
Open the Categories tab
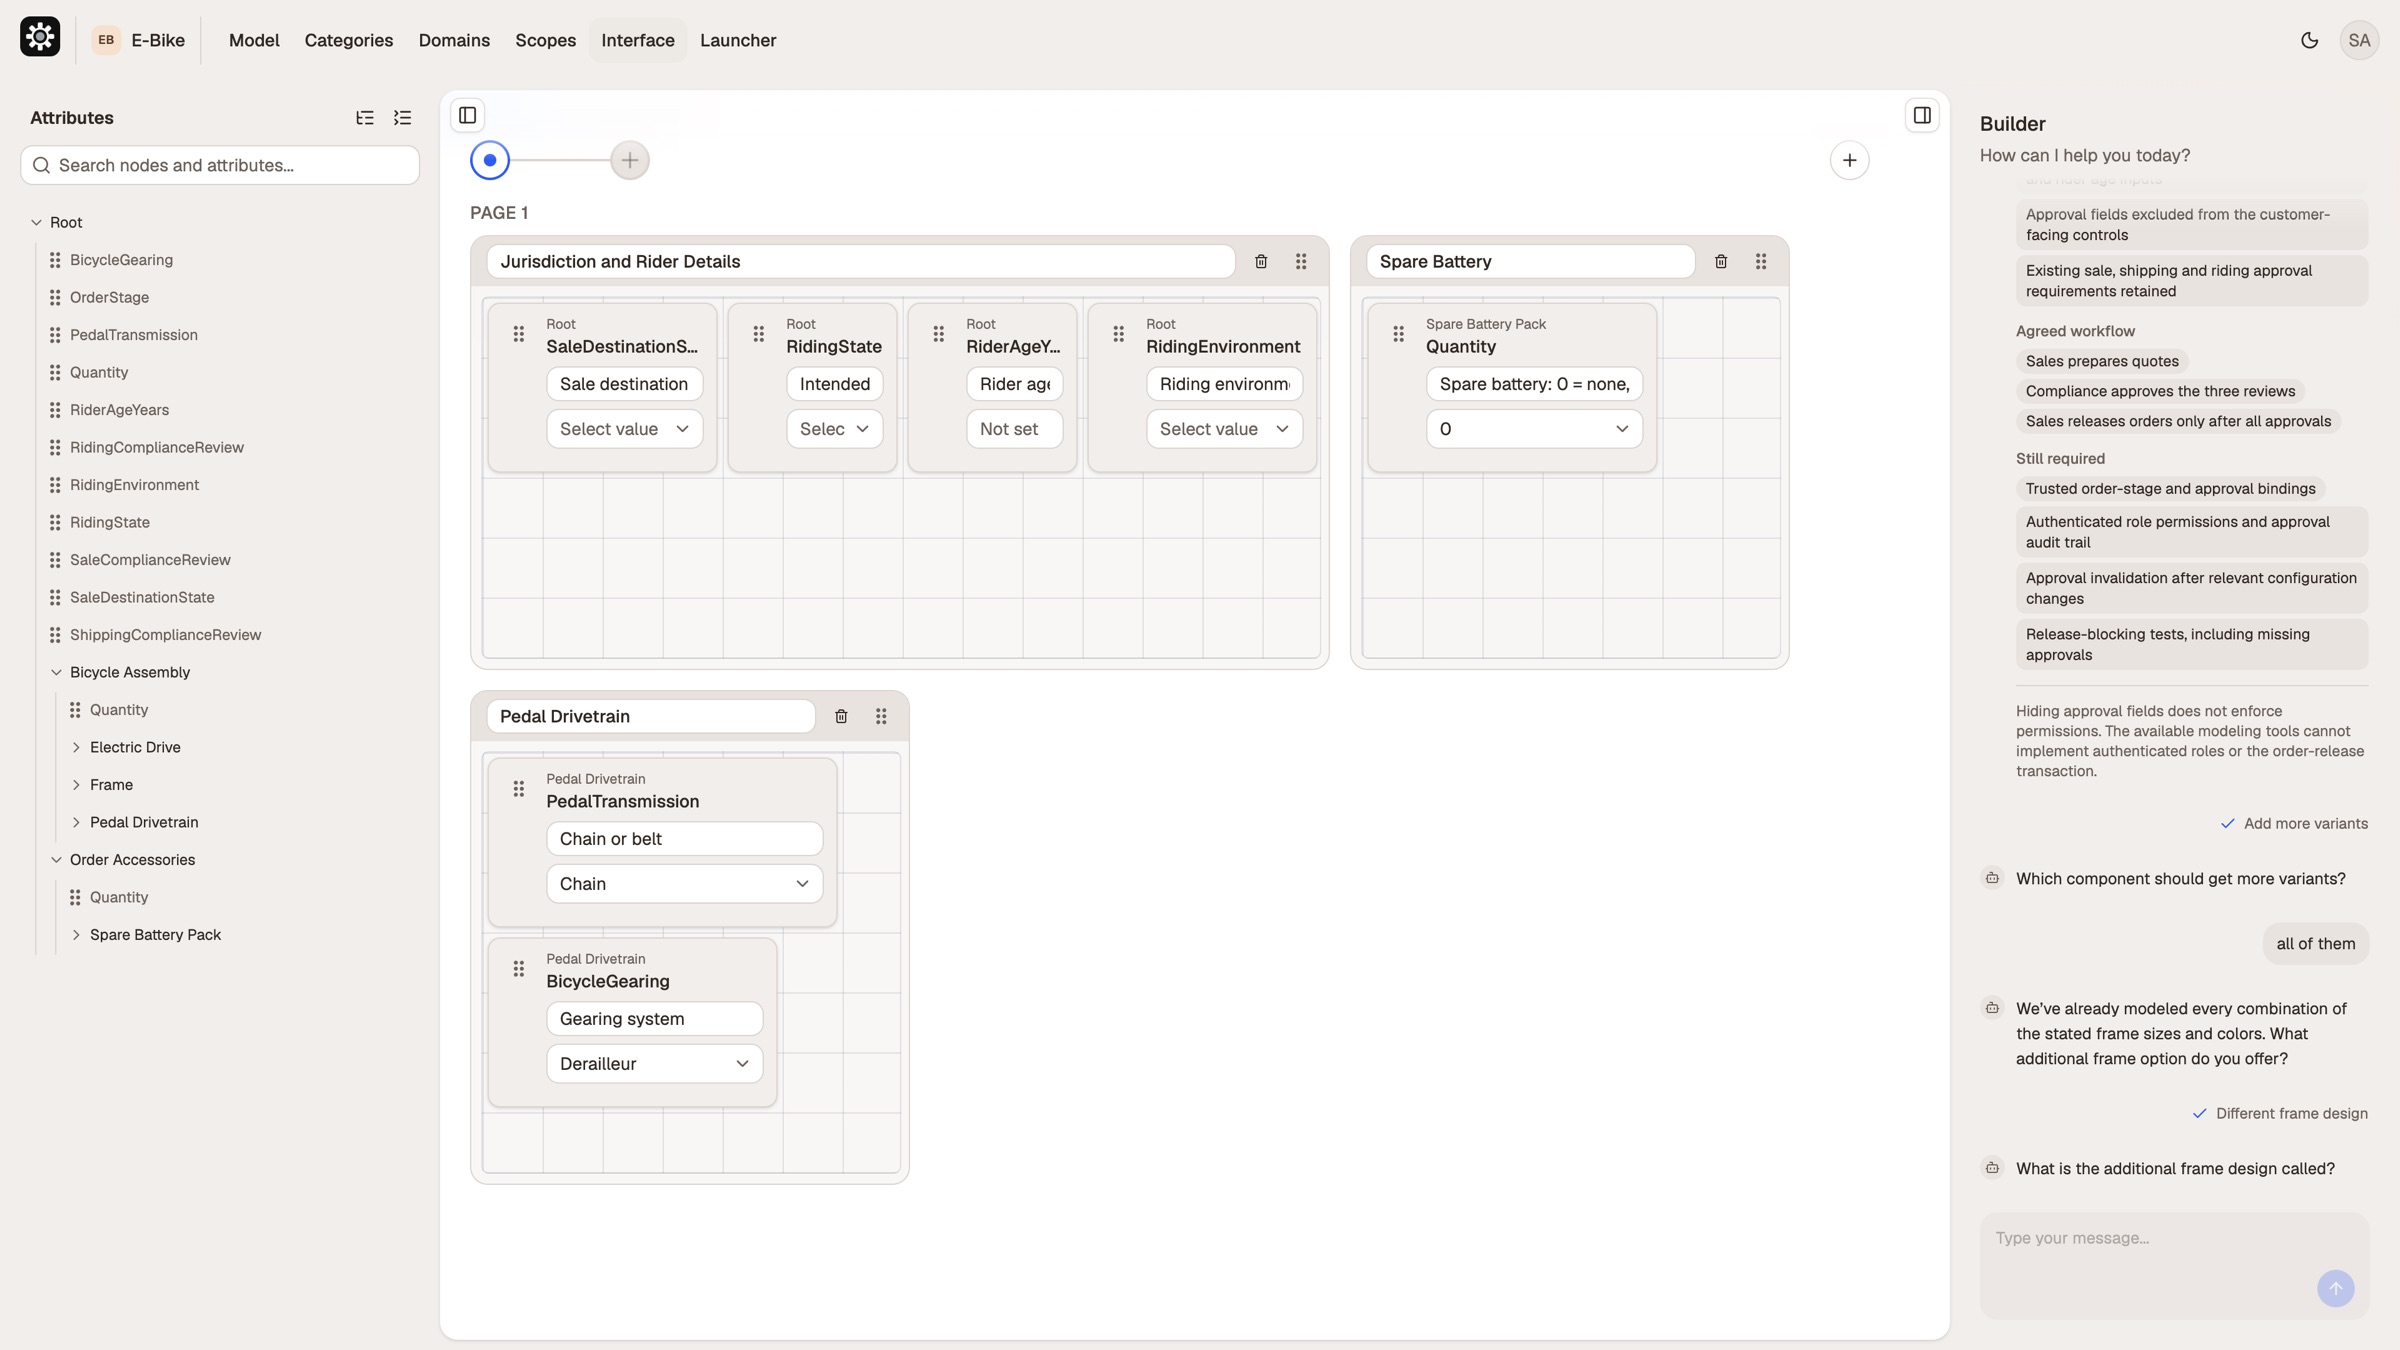click(348, 40)
